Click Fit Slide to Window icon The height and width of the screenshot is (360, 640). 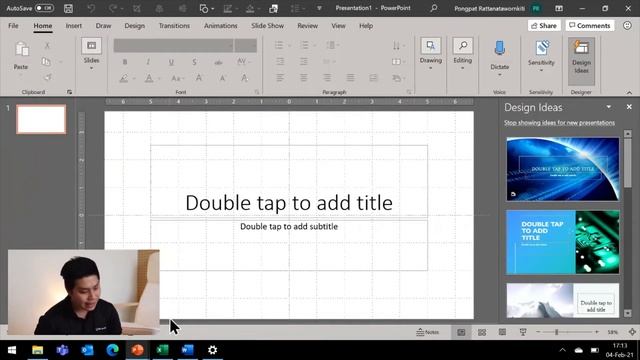[632, 332]
